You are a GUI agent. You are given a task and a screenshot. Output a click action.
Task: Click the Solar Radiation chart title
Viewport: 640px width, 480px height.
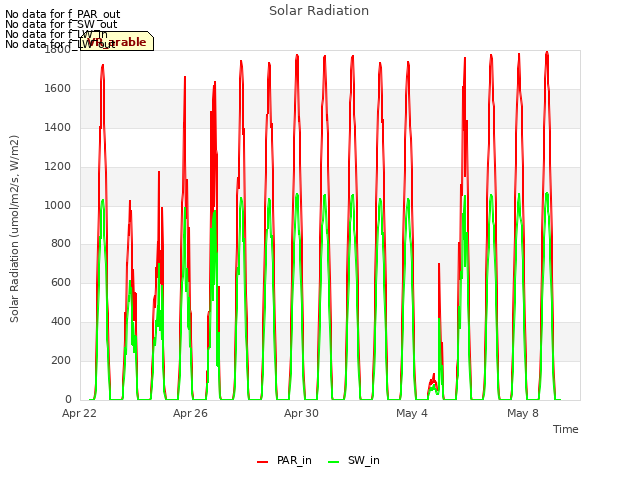tap(319, 11)
